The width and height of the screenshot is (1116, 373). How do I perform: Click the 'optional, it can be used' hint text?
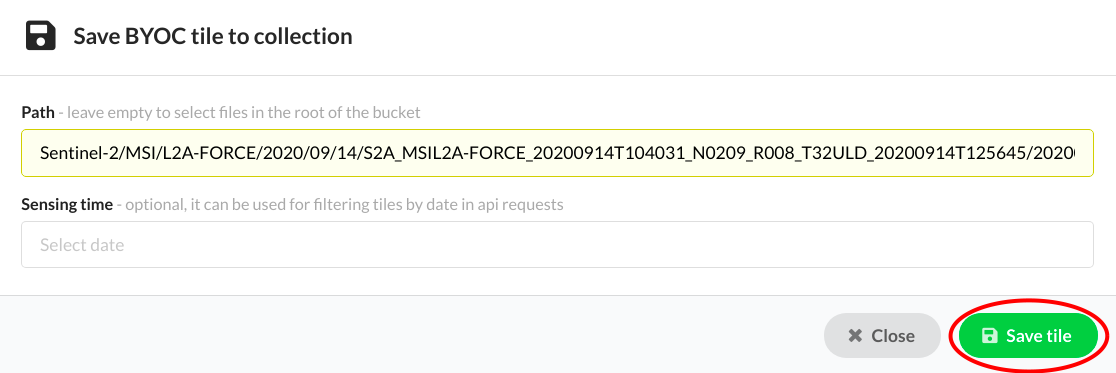click(x=340, y=205)
